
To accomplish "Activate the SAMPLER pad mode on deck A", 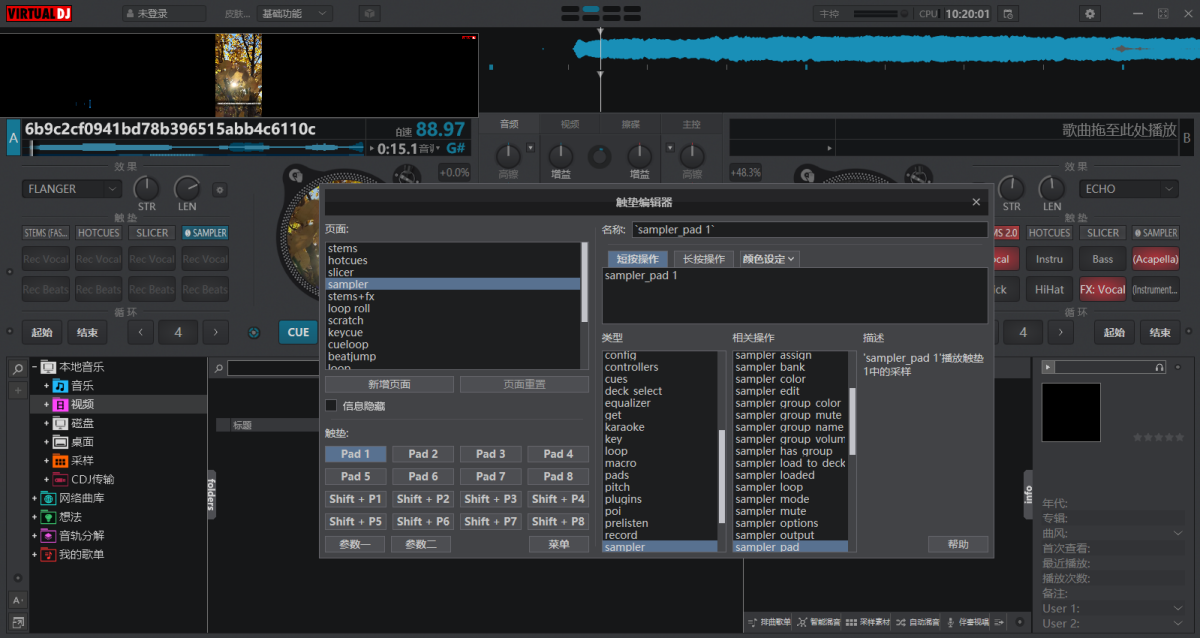I will coord(204,232).
